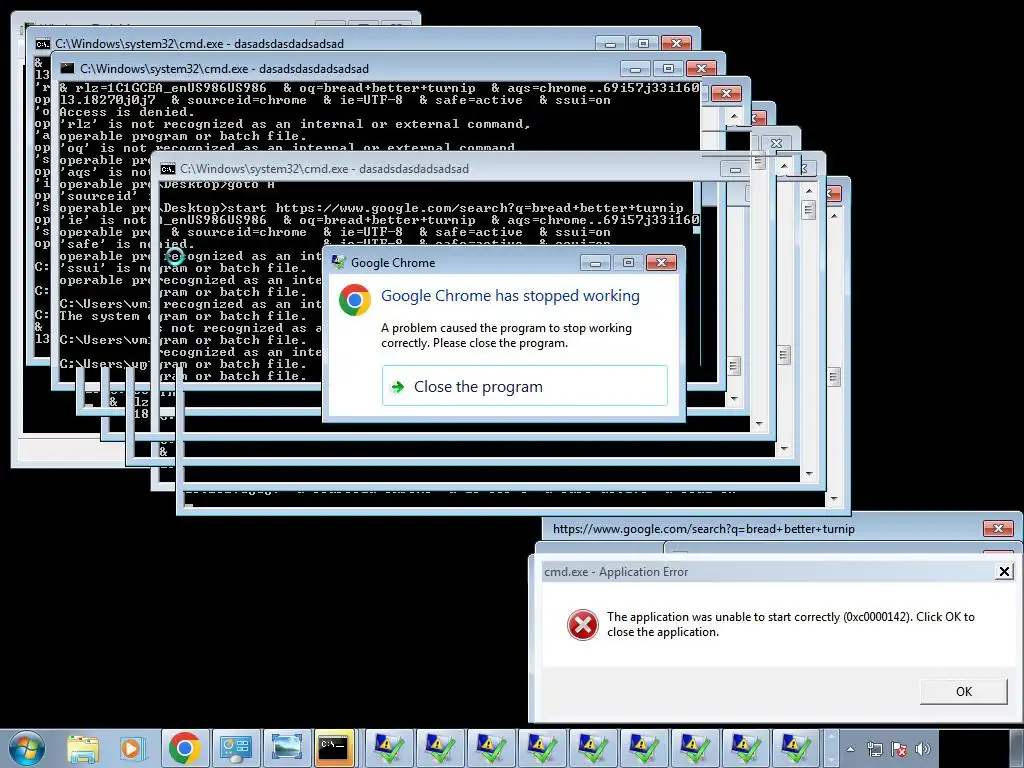This screenshot has height=768, width=1024.
Task: Click the Chrome logo in the crash dialog
Action: click(x=355, y=300)
